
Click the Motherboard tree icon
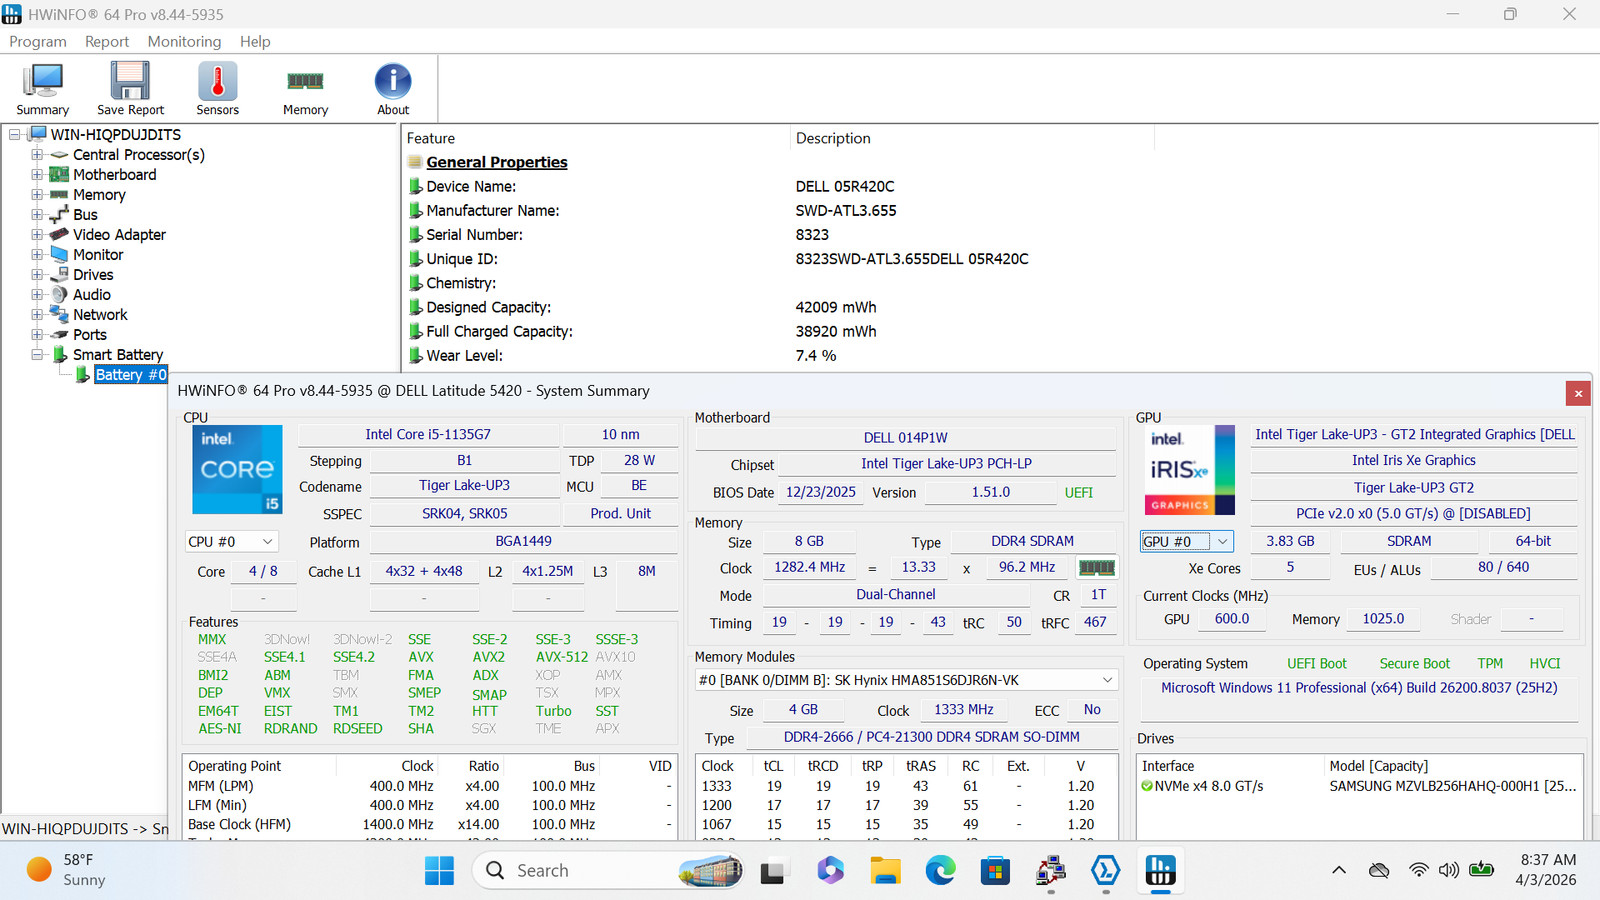tap(60, 175)
